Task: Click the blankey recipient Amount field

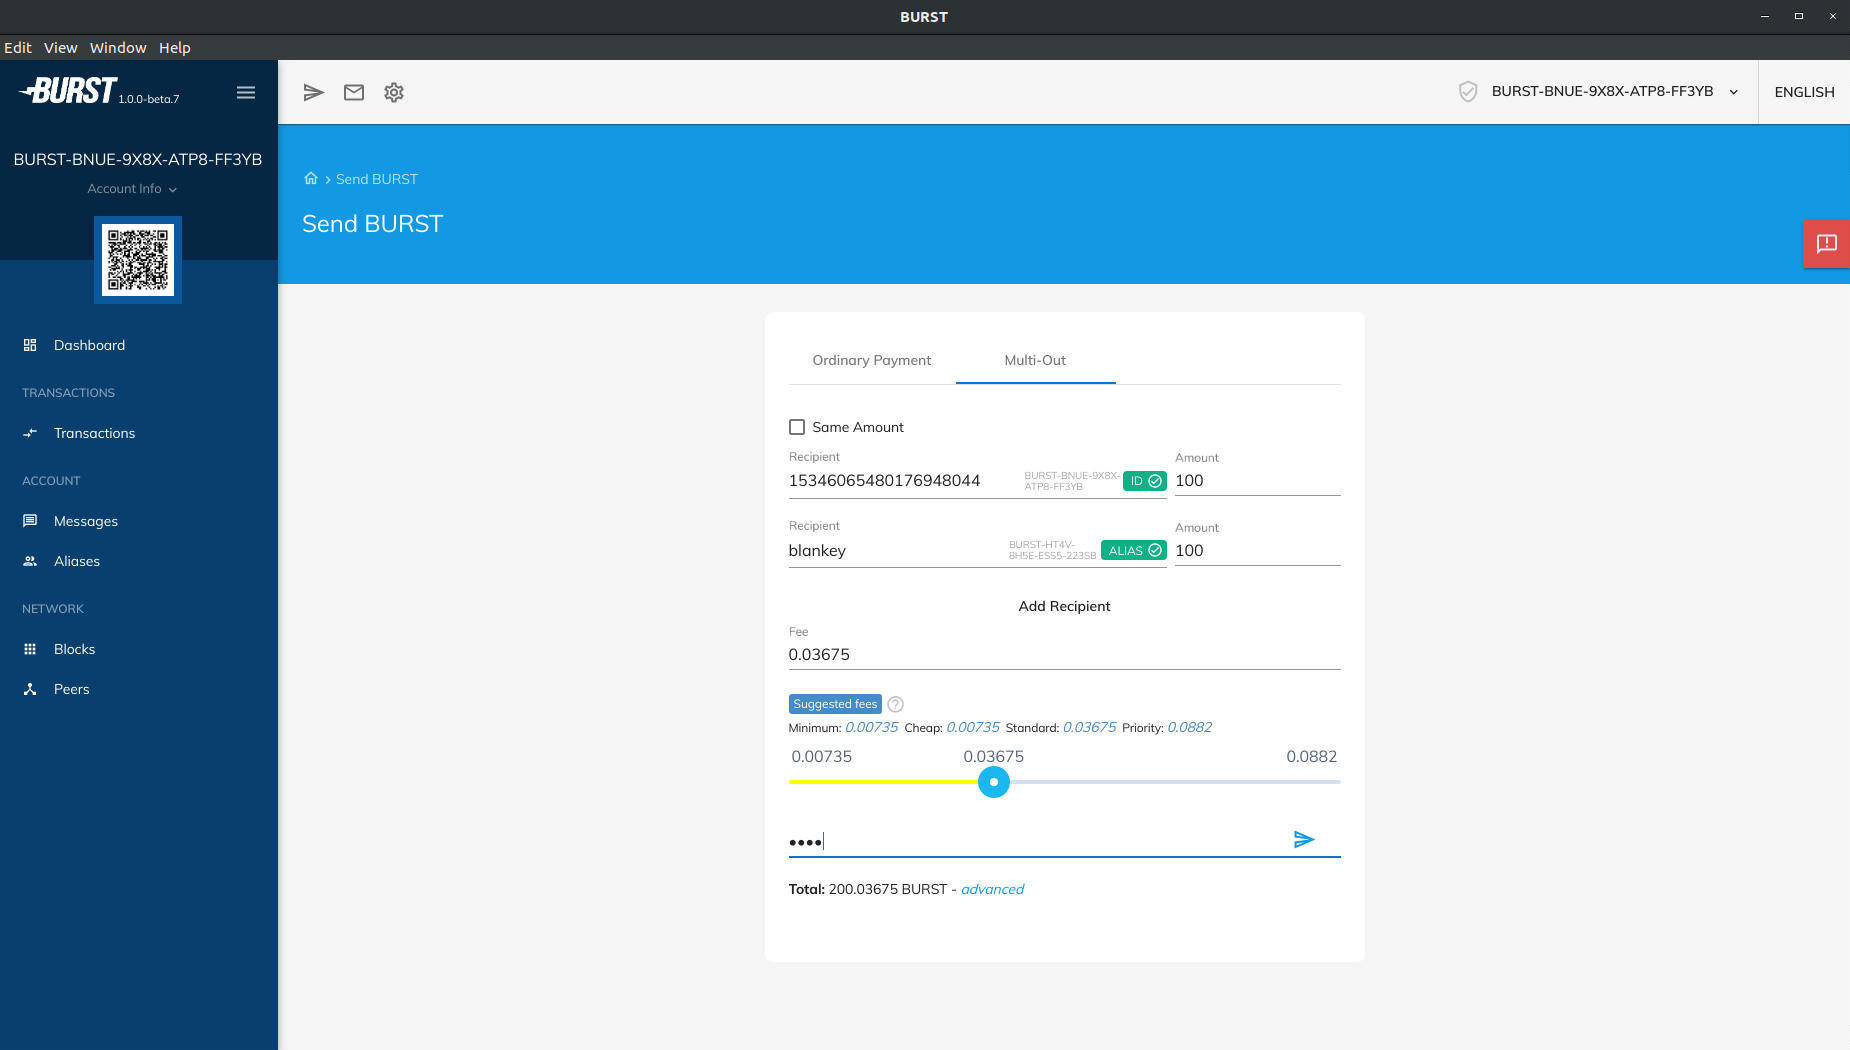Action: tap(1257, 551)
